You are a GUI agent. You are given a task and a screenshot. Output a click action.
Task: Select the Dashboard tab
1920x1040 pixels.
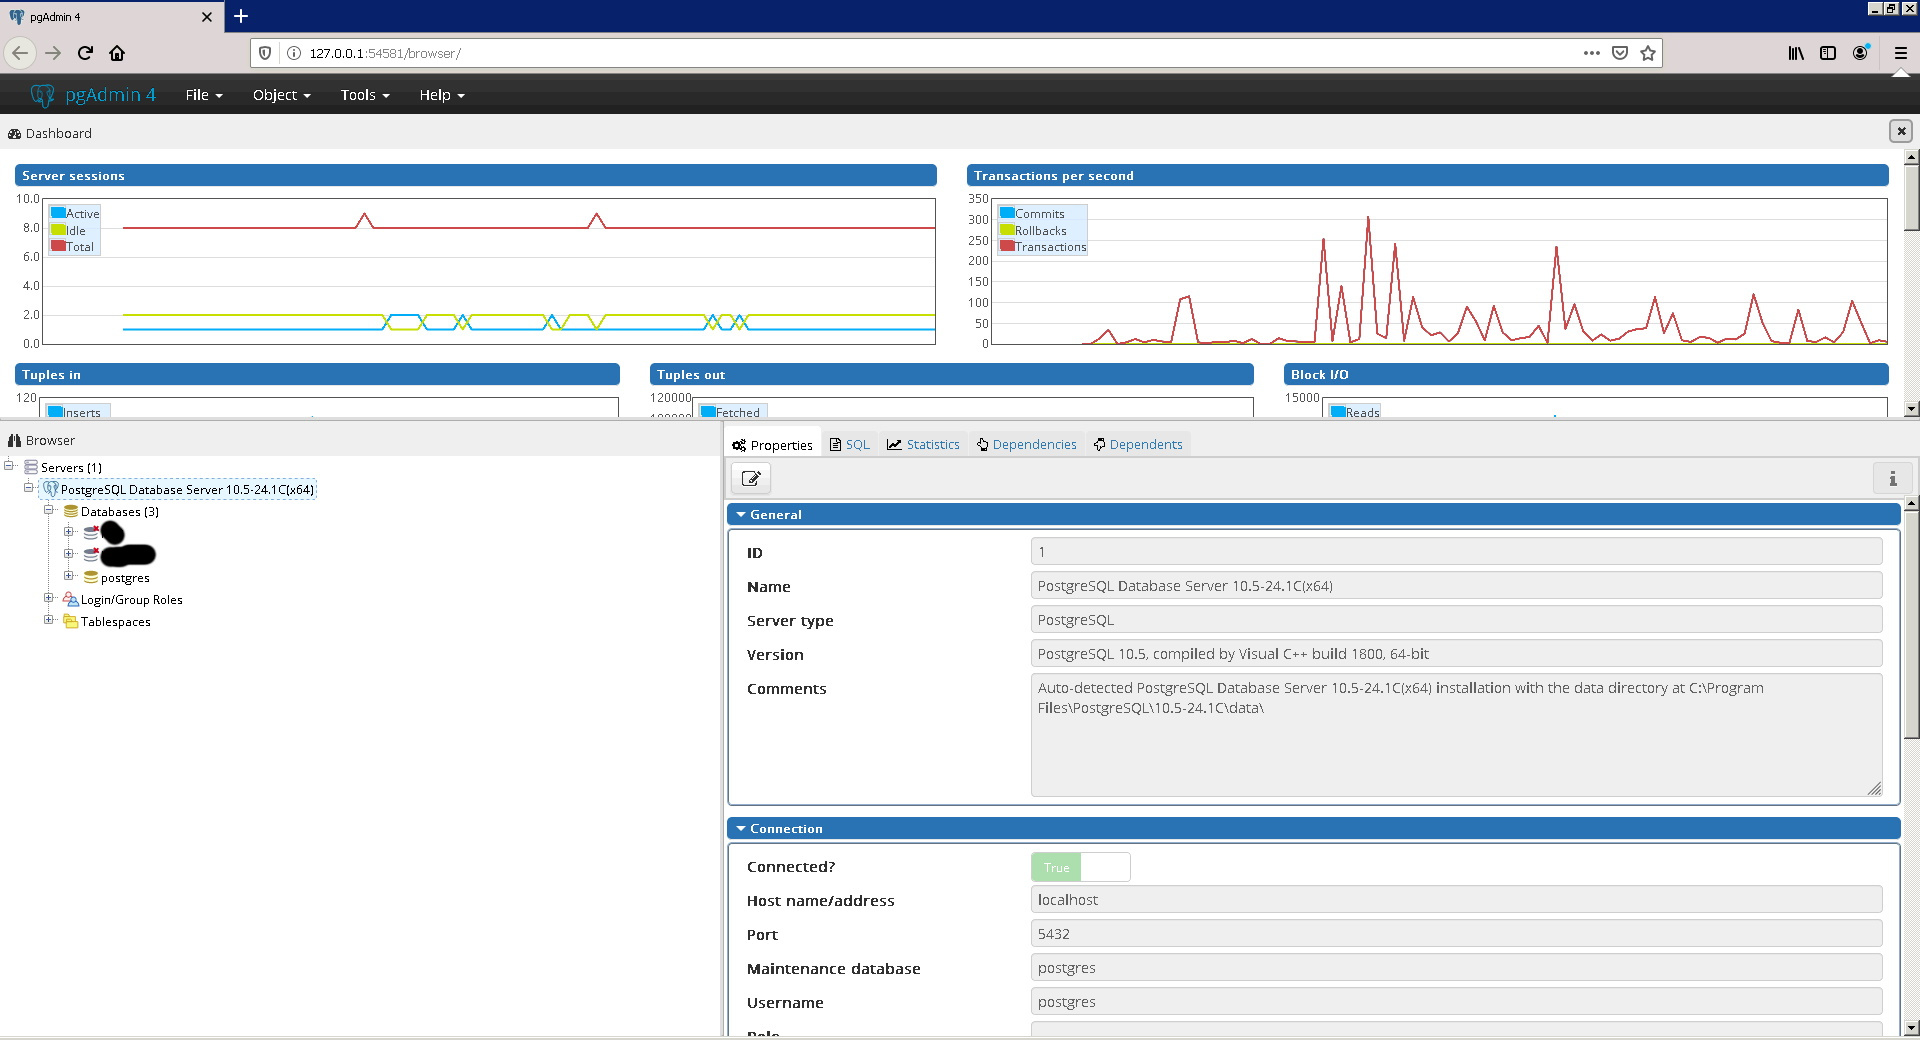coord(50,133)
